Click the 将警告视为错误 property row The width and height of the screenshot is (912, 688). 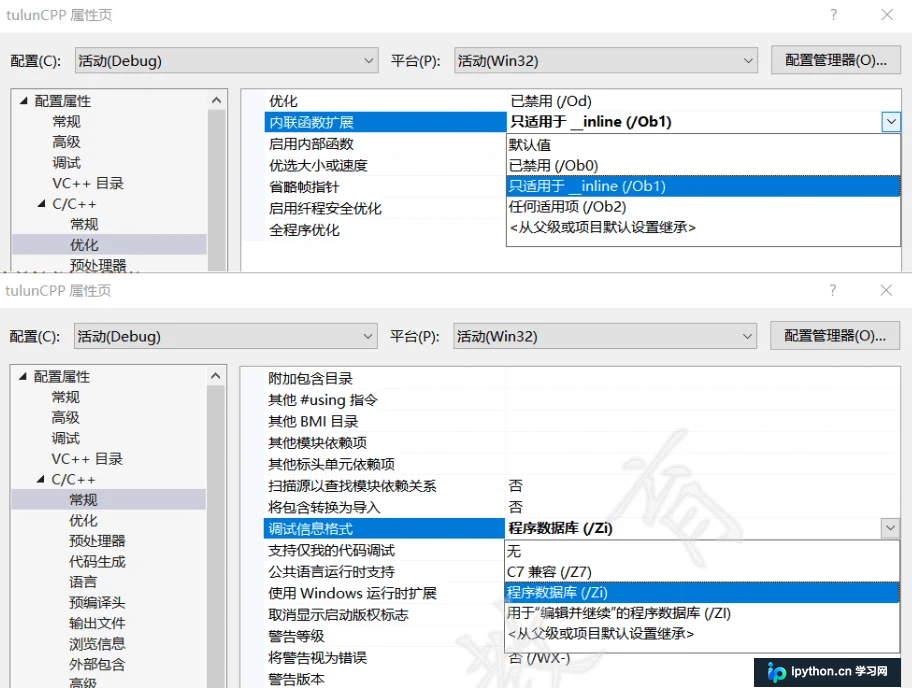(384, 657)
